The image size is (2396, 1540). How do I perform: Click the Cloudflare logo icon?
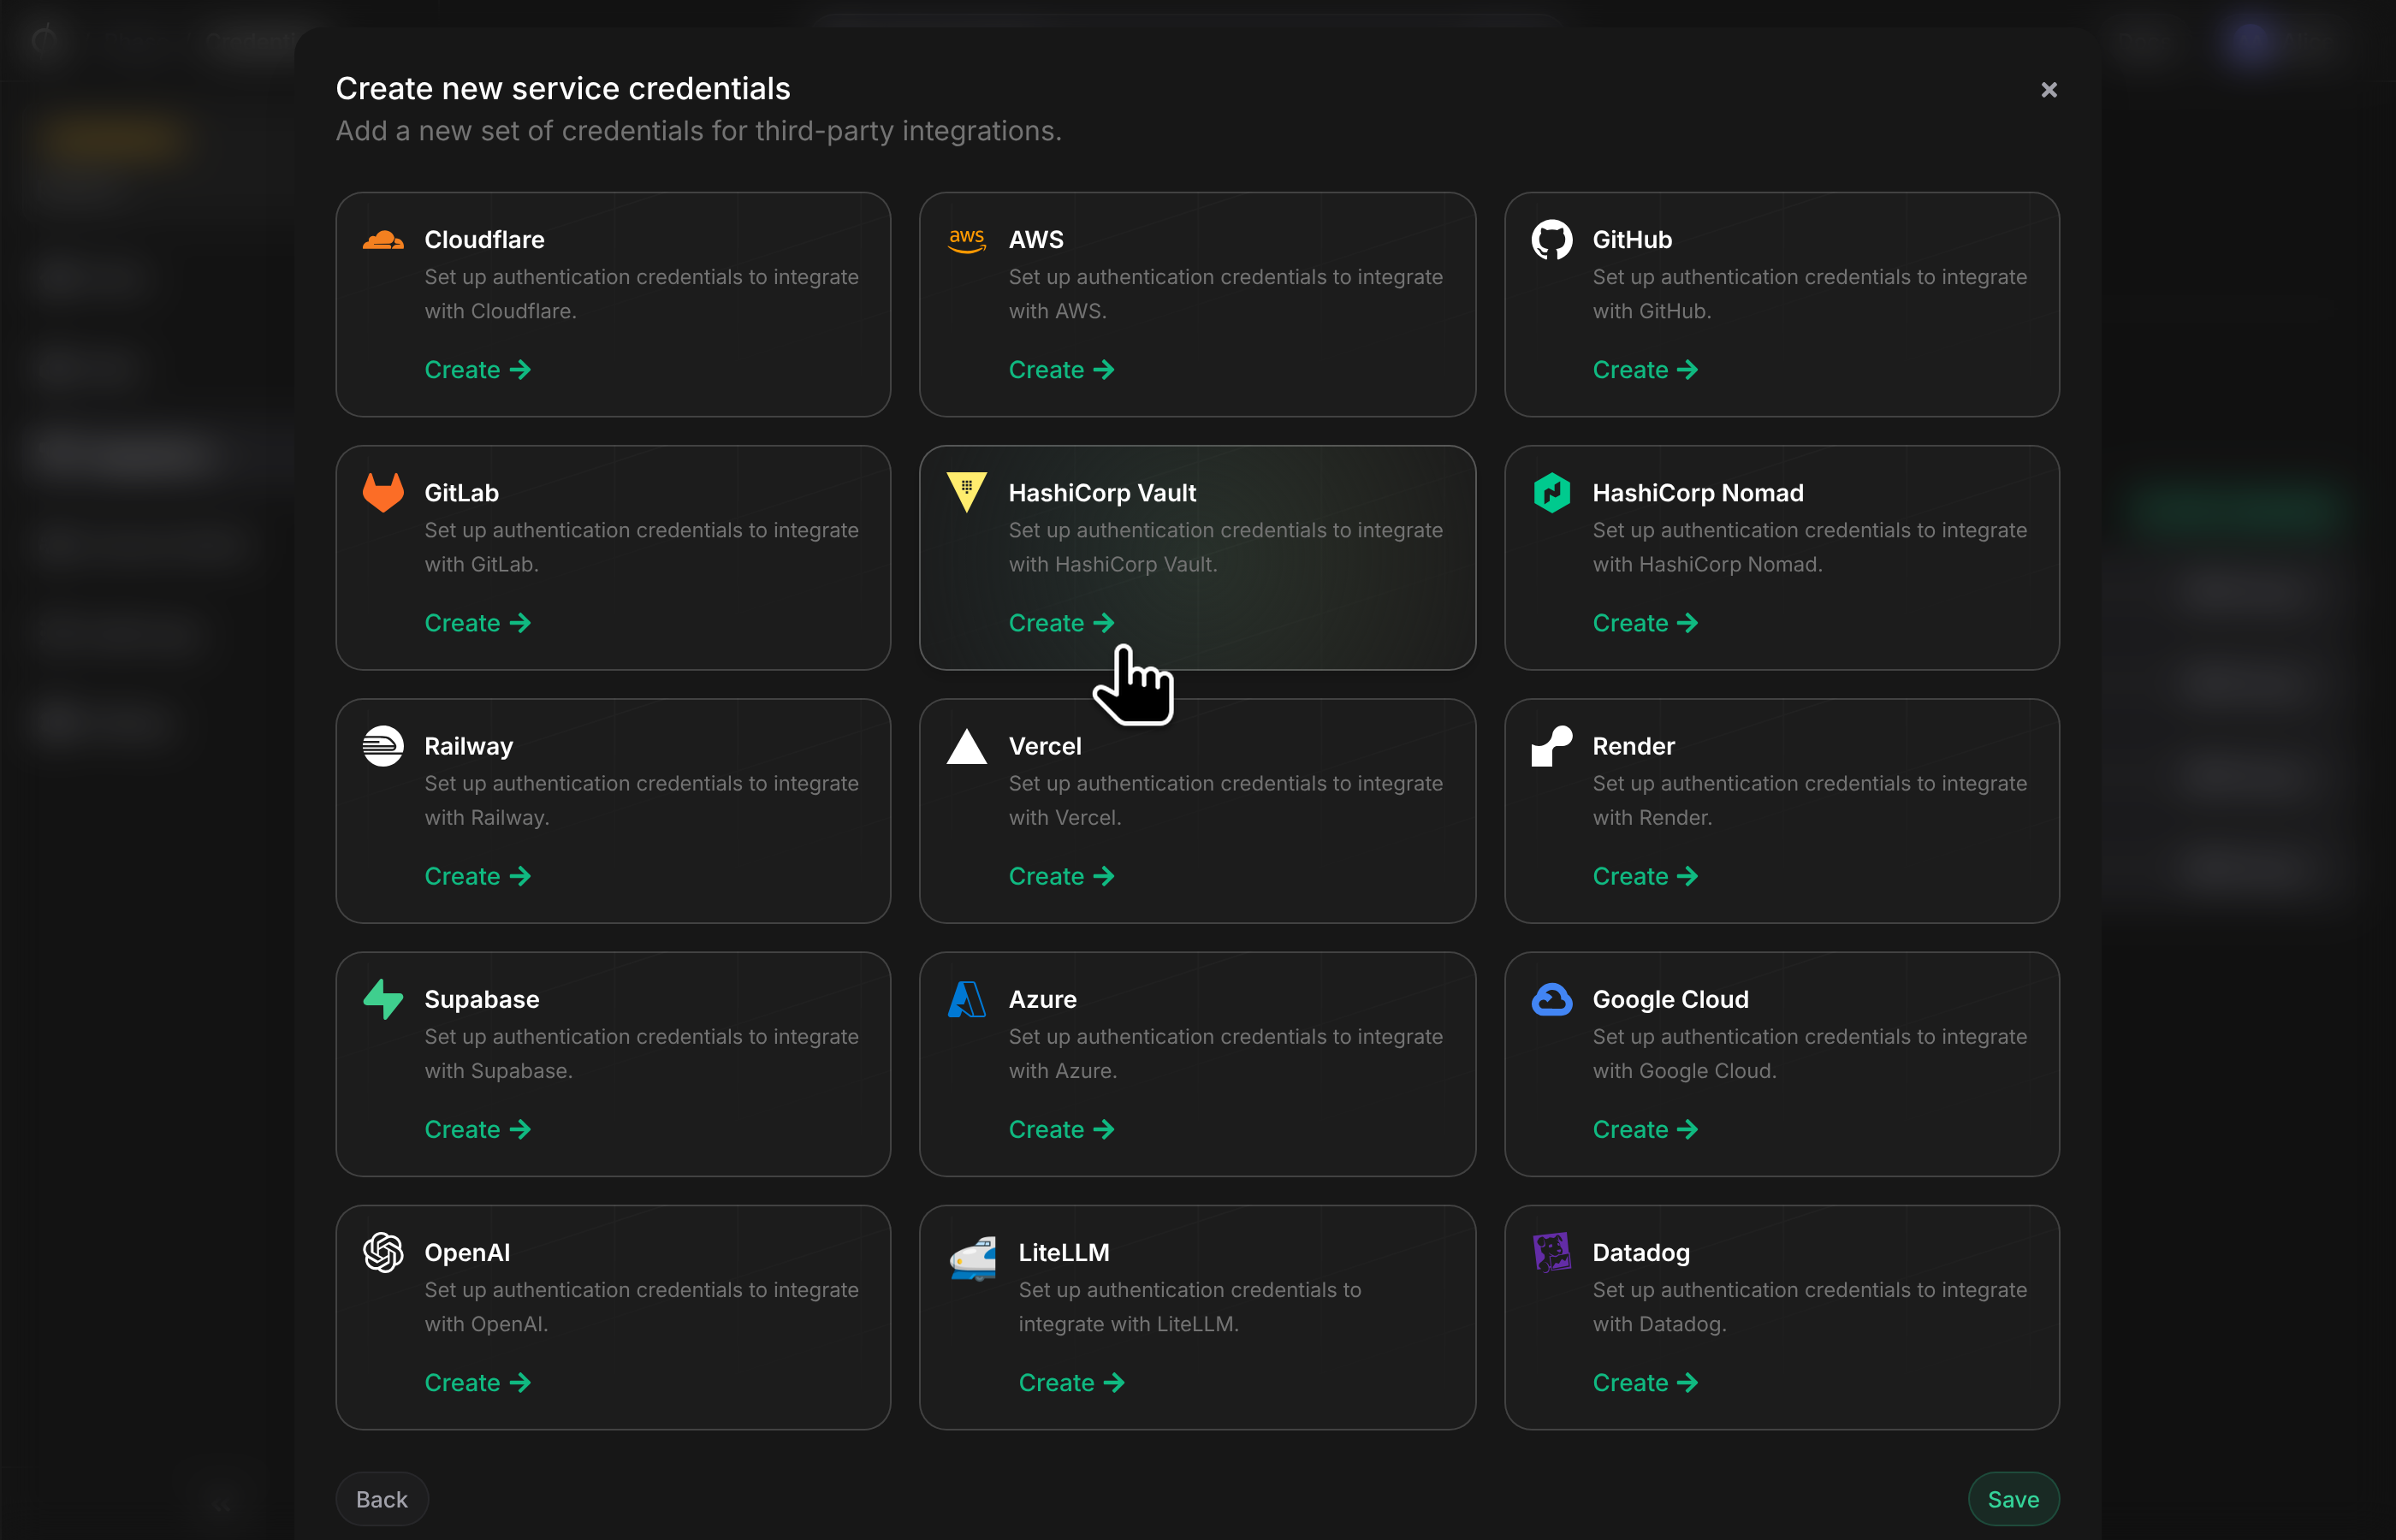[x=383, y=240]
